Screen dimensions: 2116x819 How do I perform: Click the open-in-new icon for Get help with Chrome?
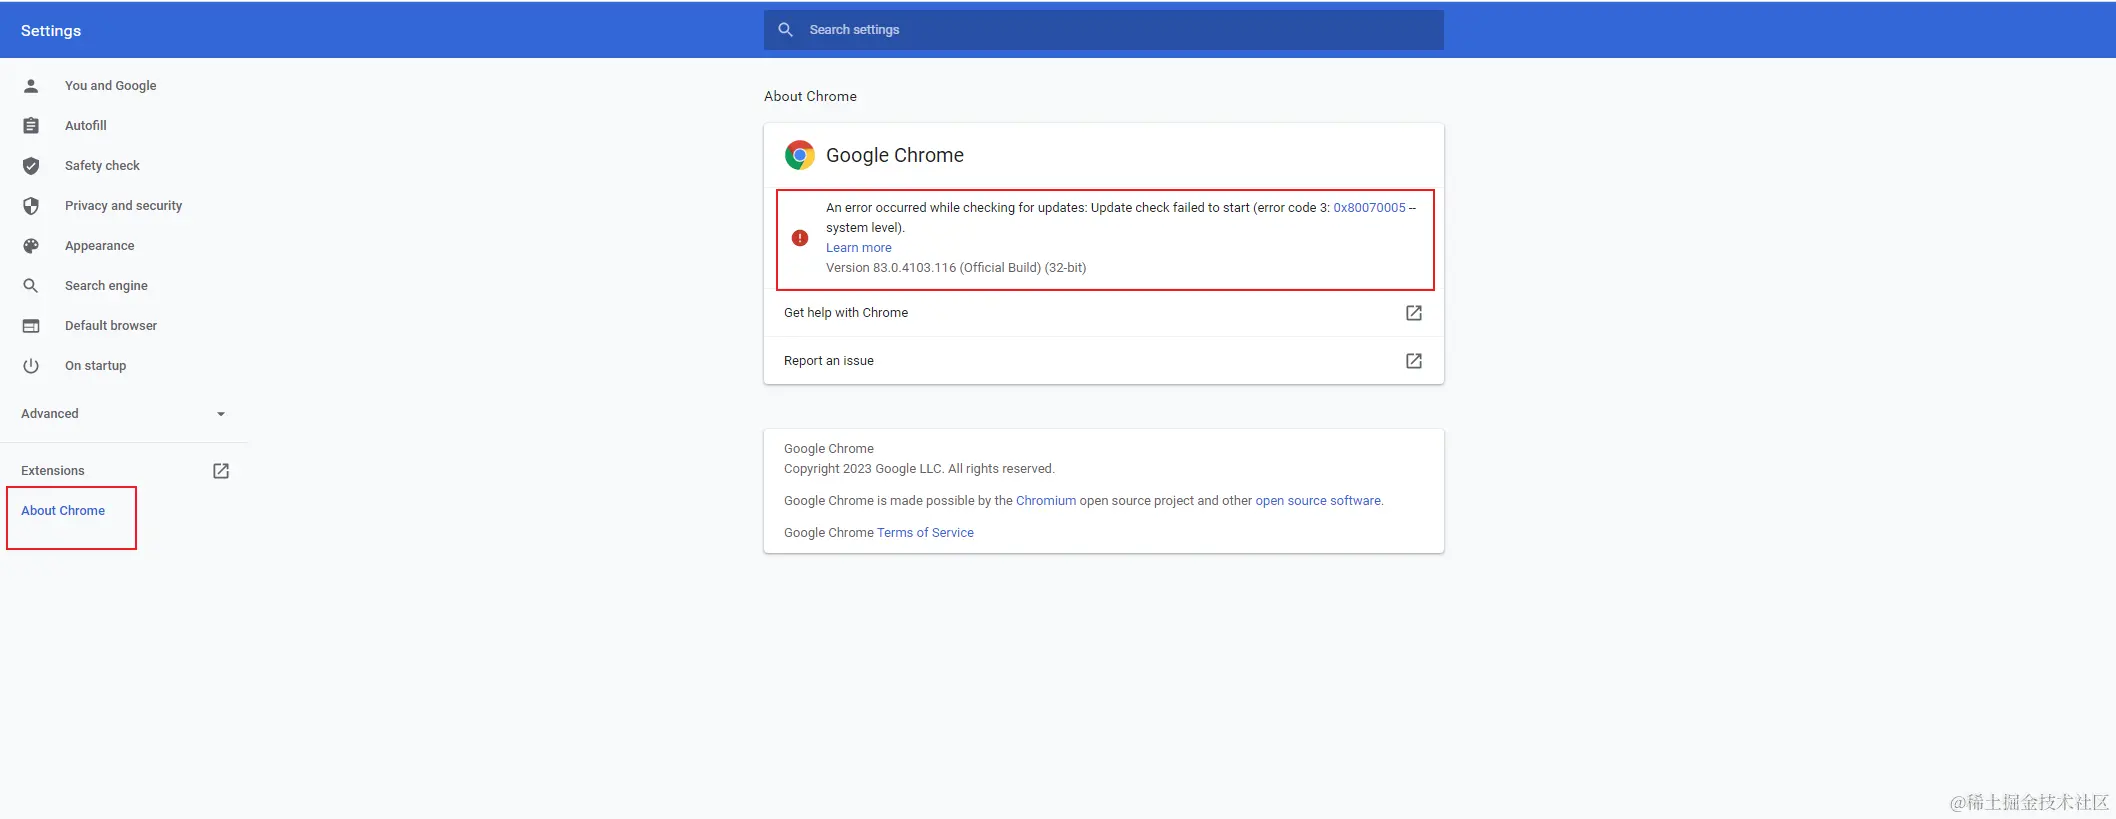click(x=1414, y=313)
